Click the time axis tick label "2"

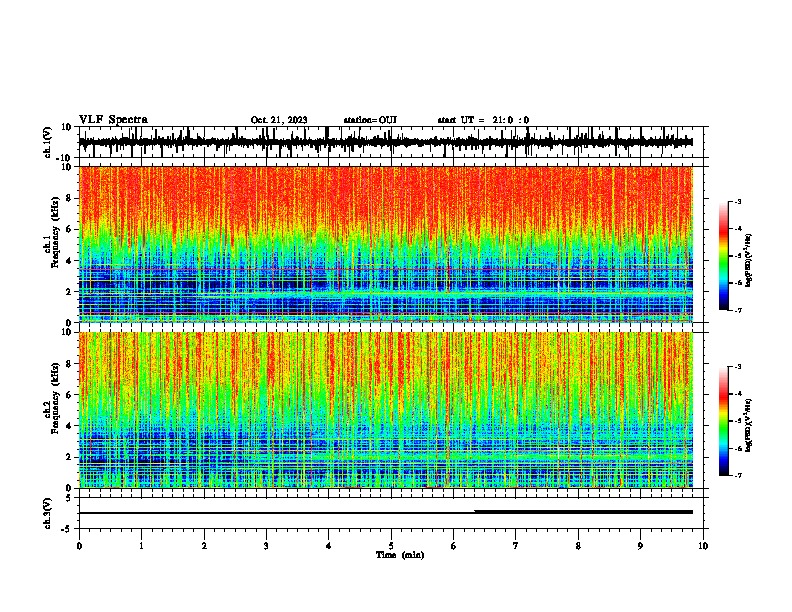[x=204, y=546]
